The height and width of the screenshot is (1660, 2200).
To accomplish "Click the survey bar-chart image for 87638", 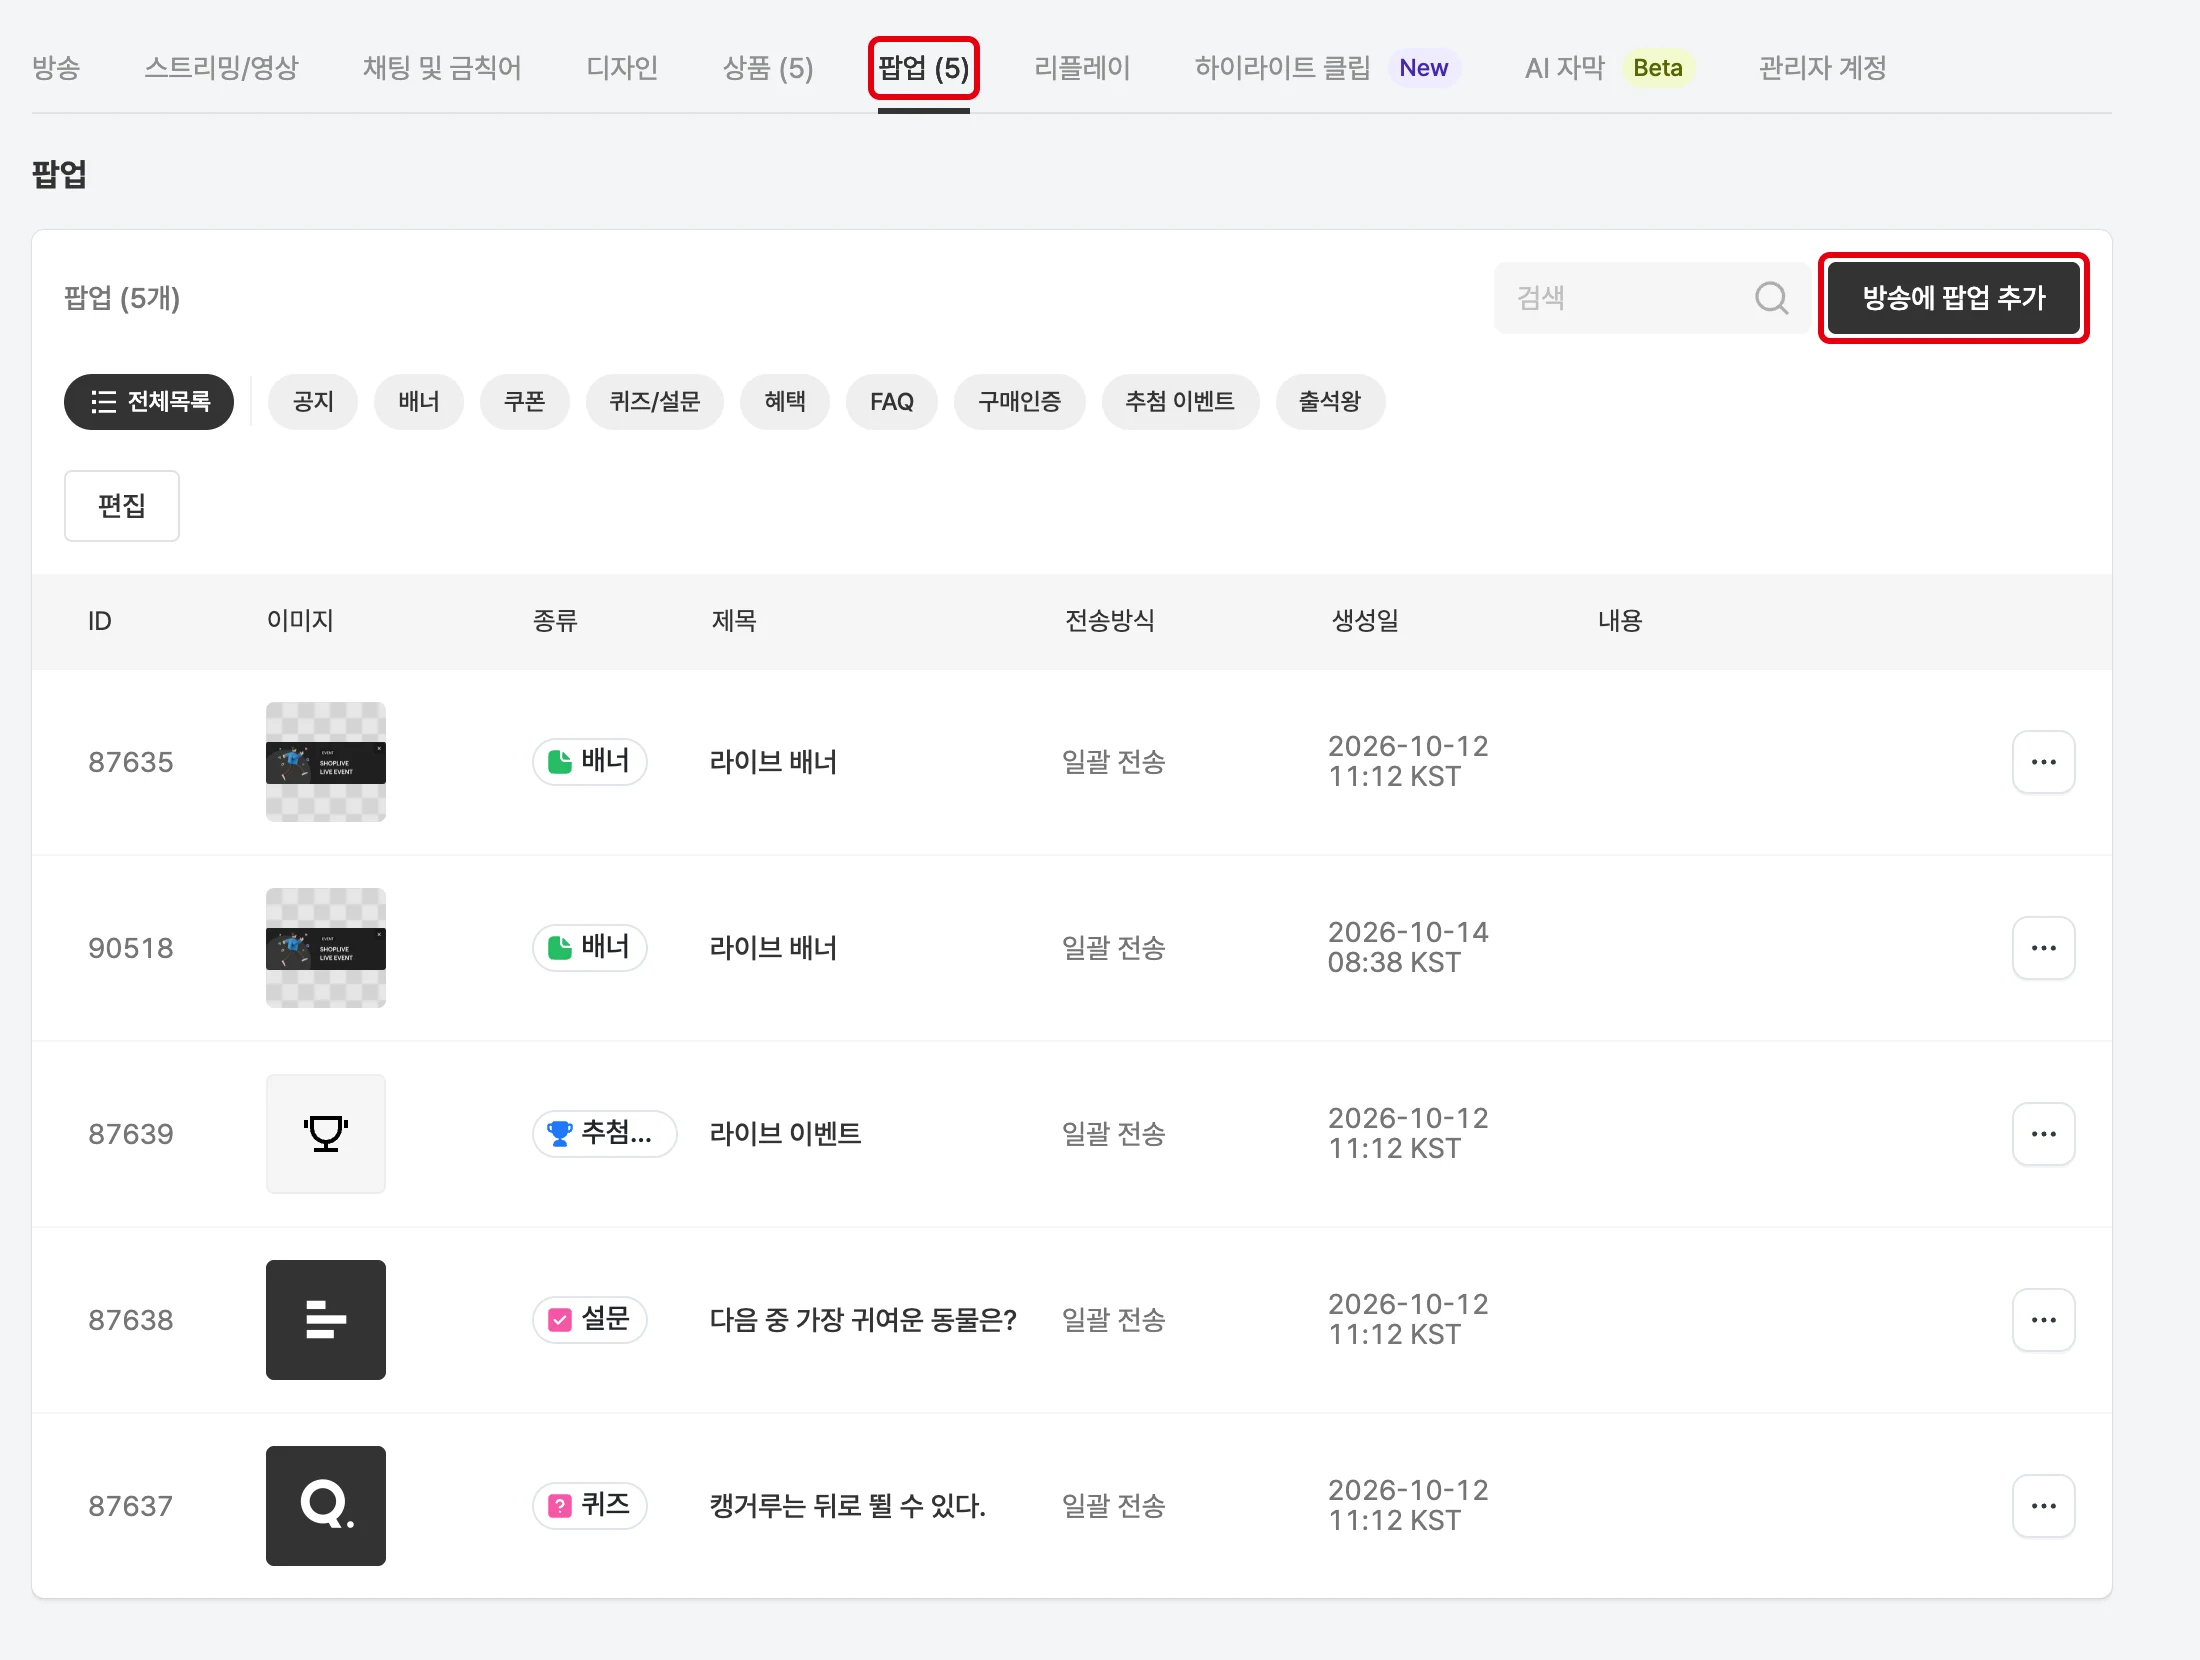I will point(326,1320).
